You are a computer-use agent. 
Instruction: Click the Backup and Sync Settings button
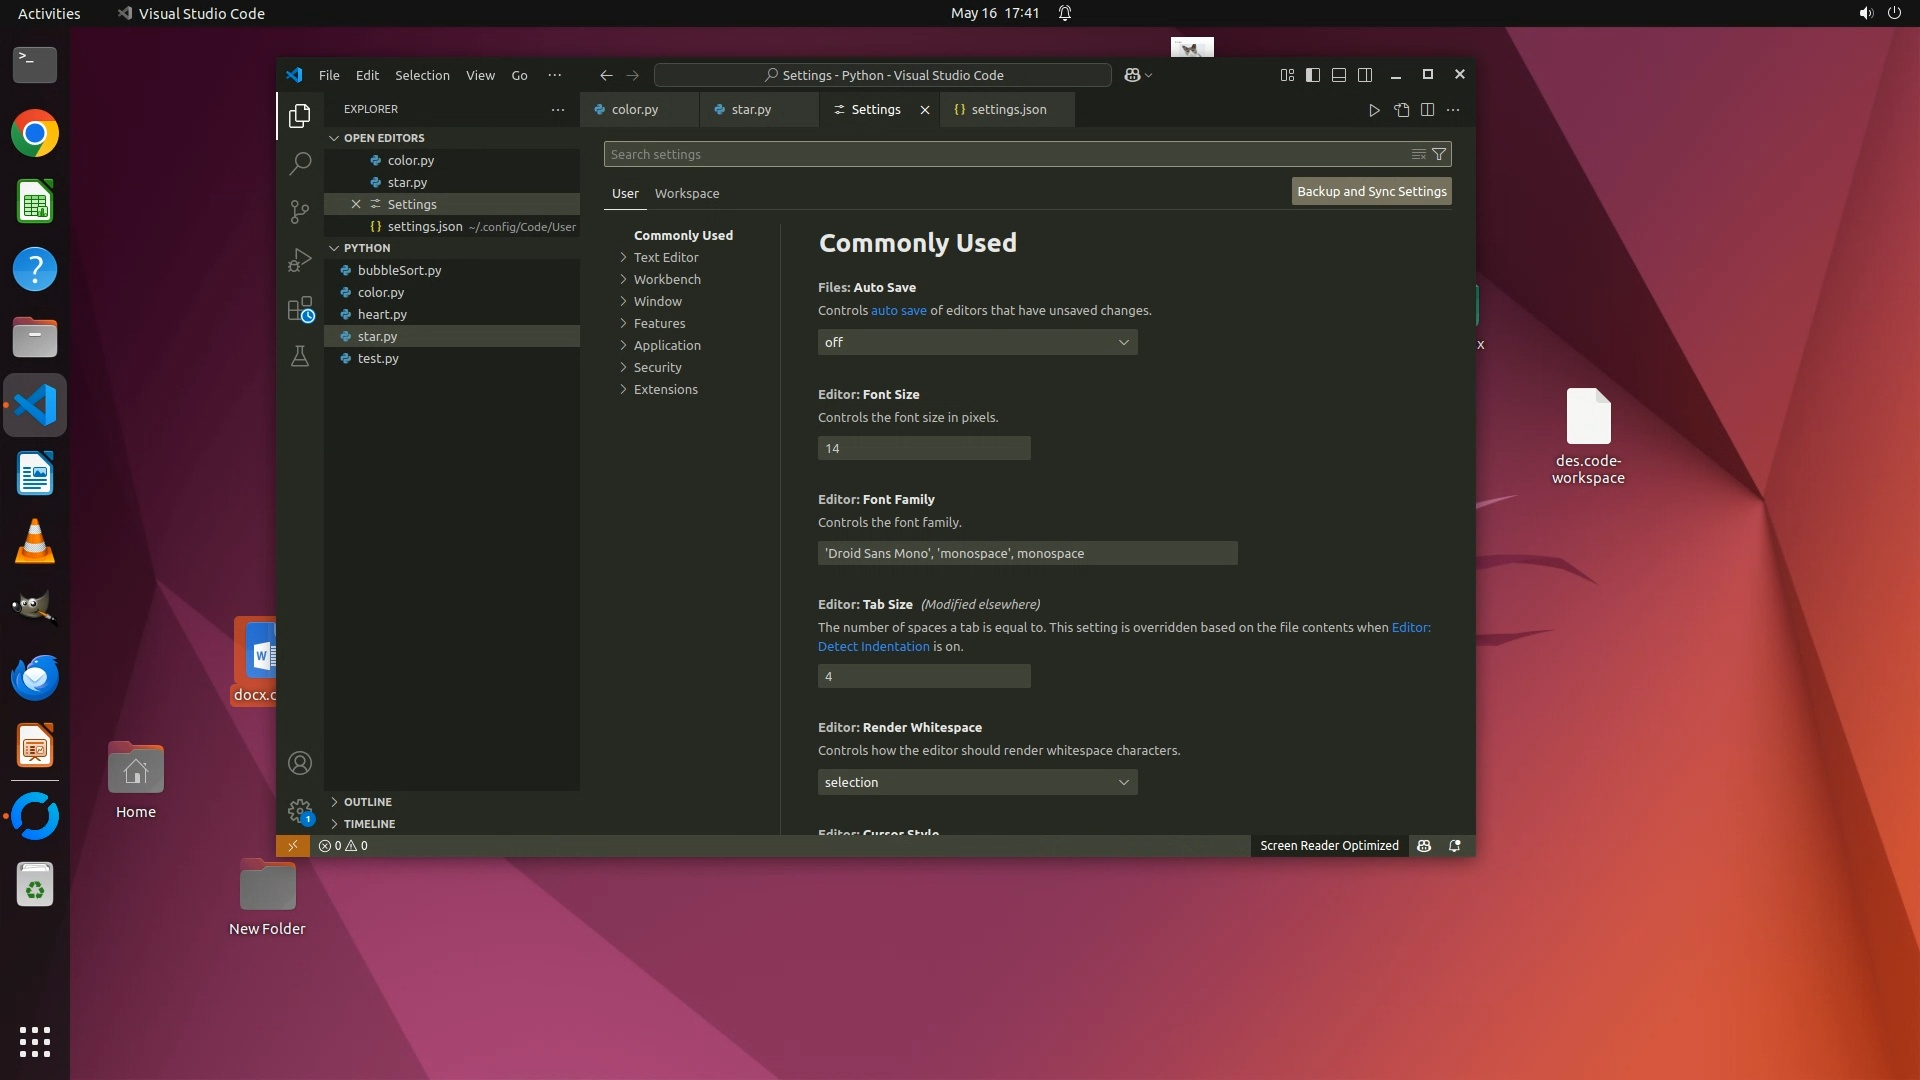pyautogui.click(x=1371, y=191)
